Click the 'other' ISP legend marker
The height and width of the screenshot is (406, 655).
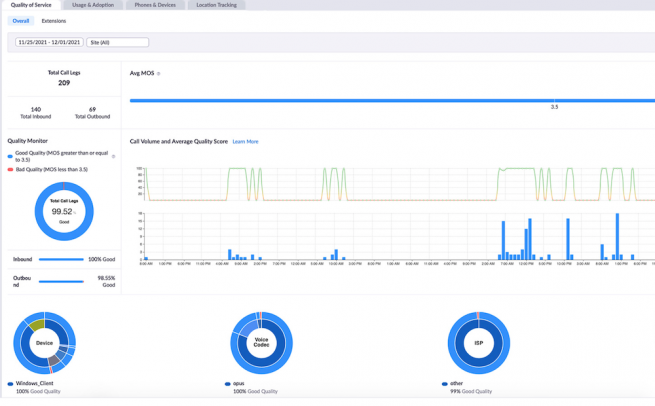coord(445,384)
